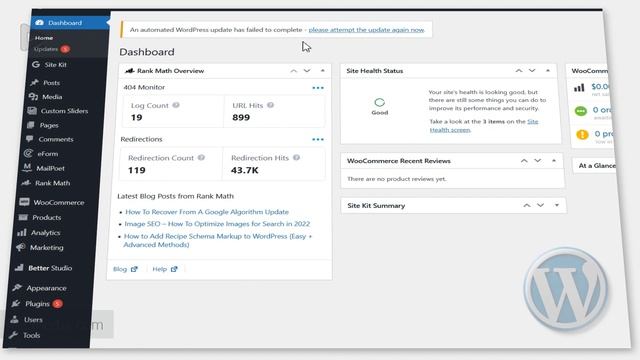This screenshot has height=360, width=640.
Task: Move Site Health Status widget down
Action: [x=532, y=71]
